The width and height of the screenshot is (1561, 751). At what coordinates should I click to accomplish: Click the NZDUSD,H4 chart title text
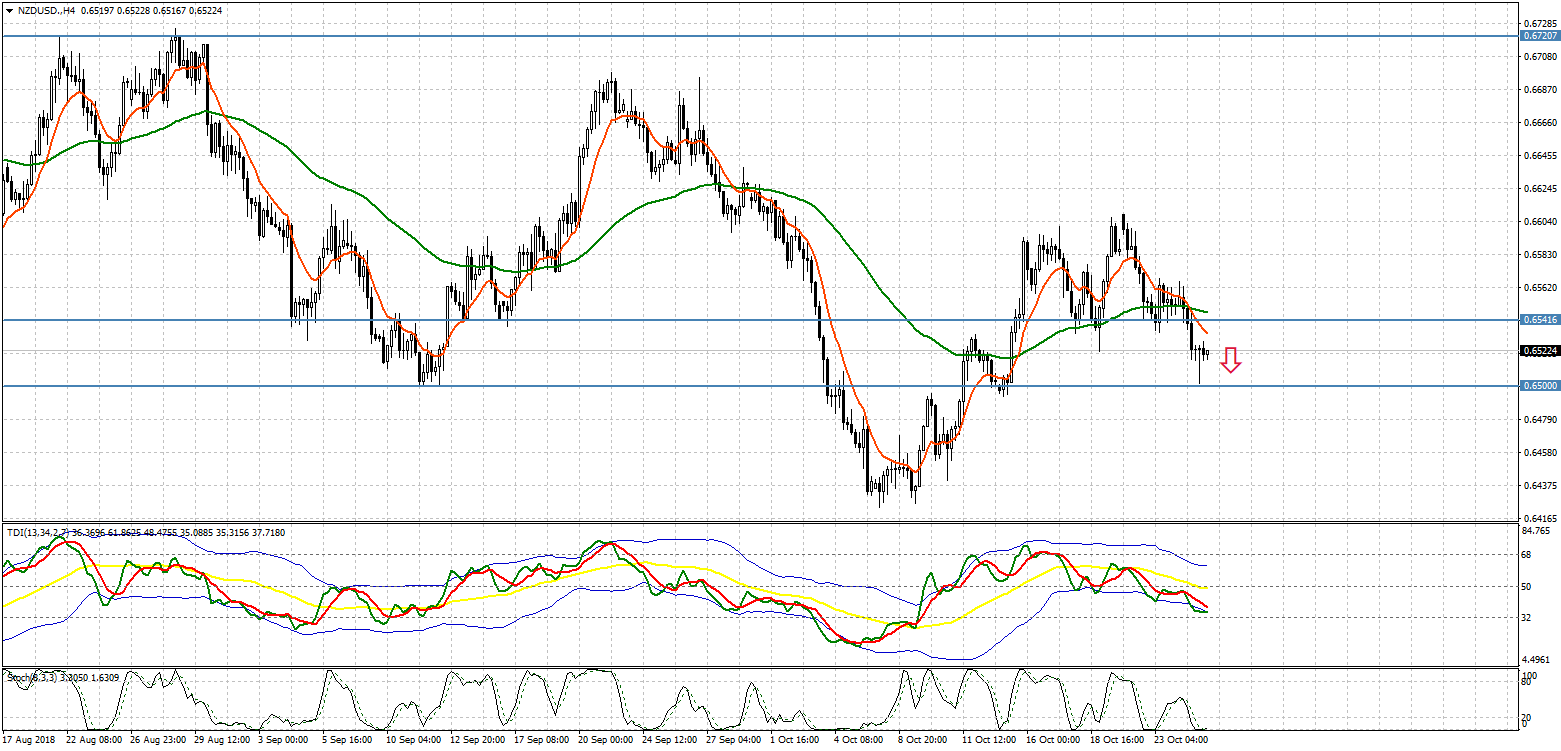coord(46,10)
